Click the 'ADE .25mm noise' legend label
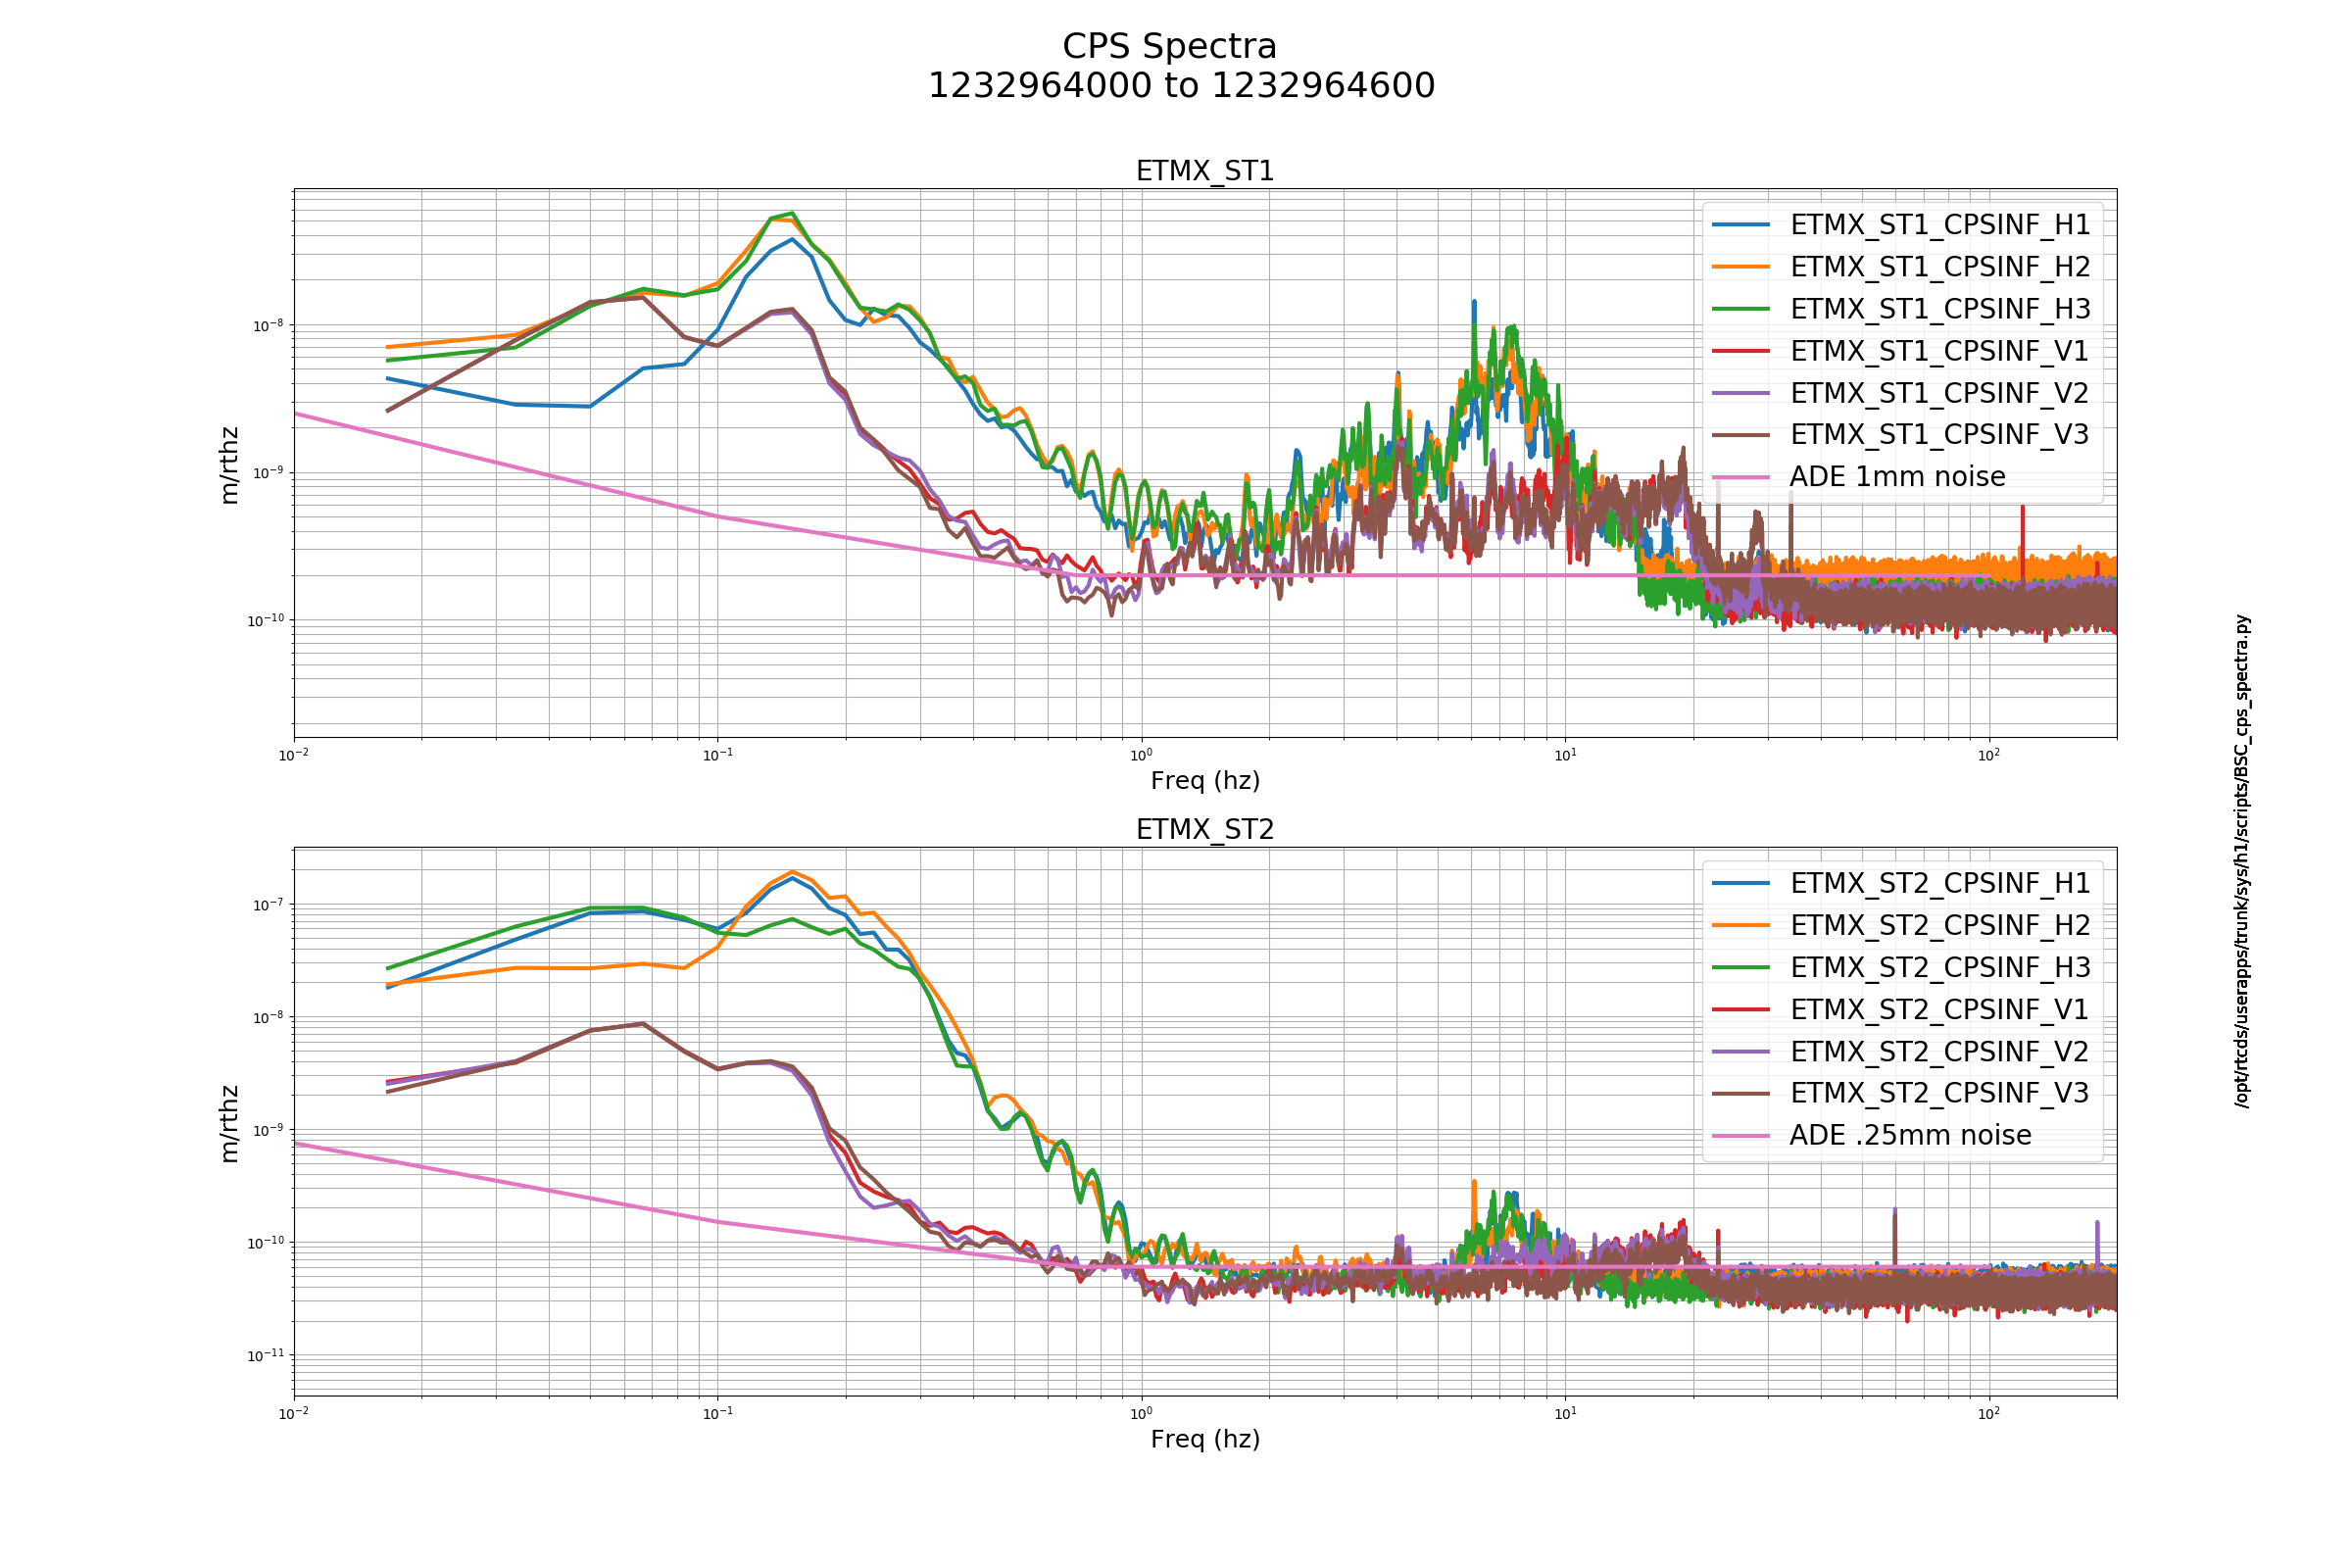 pos(1910,1135)
